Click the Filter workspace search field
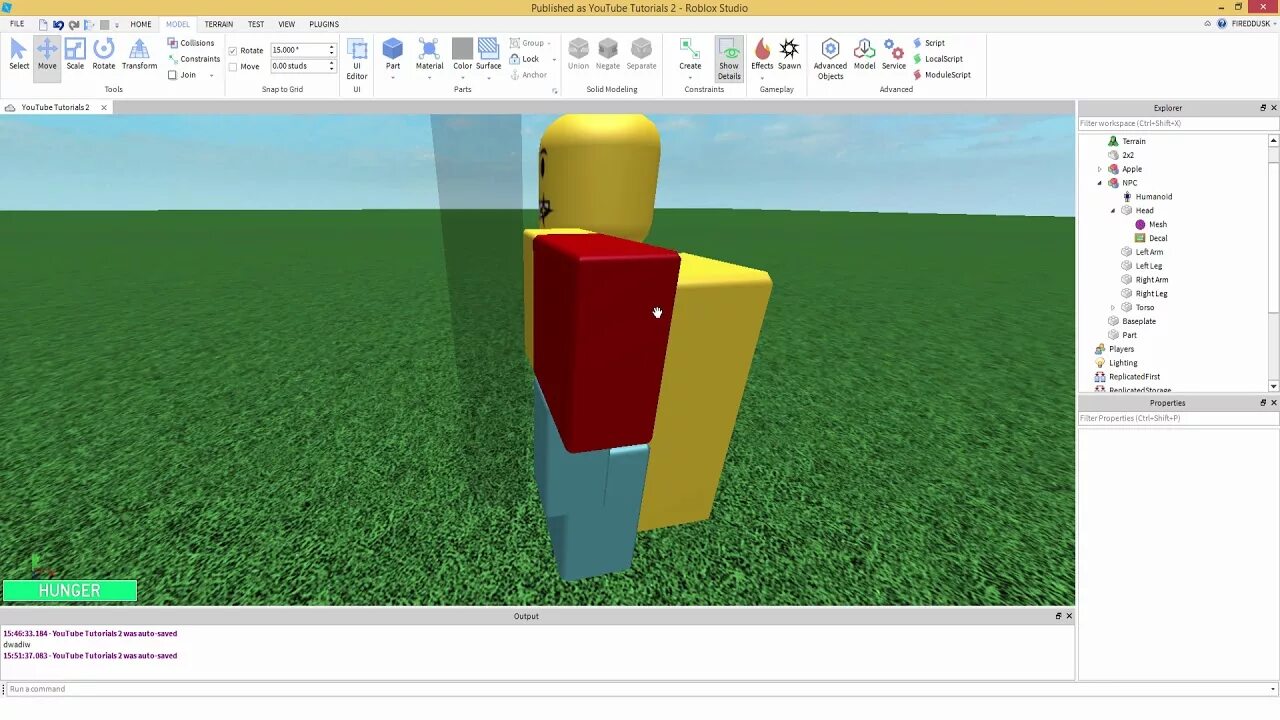 coord(1178,123)
